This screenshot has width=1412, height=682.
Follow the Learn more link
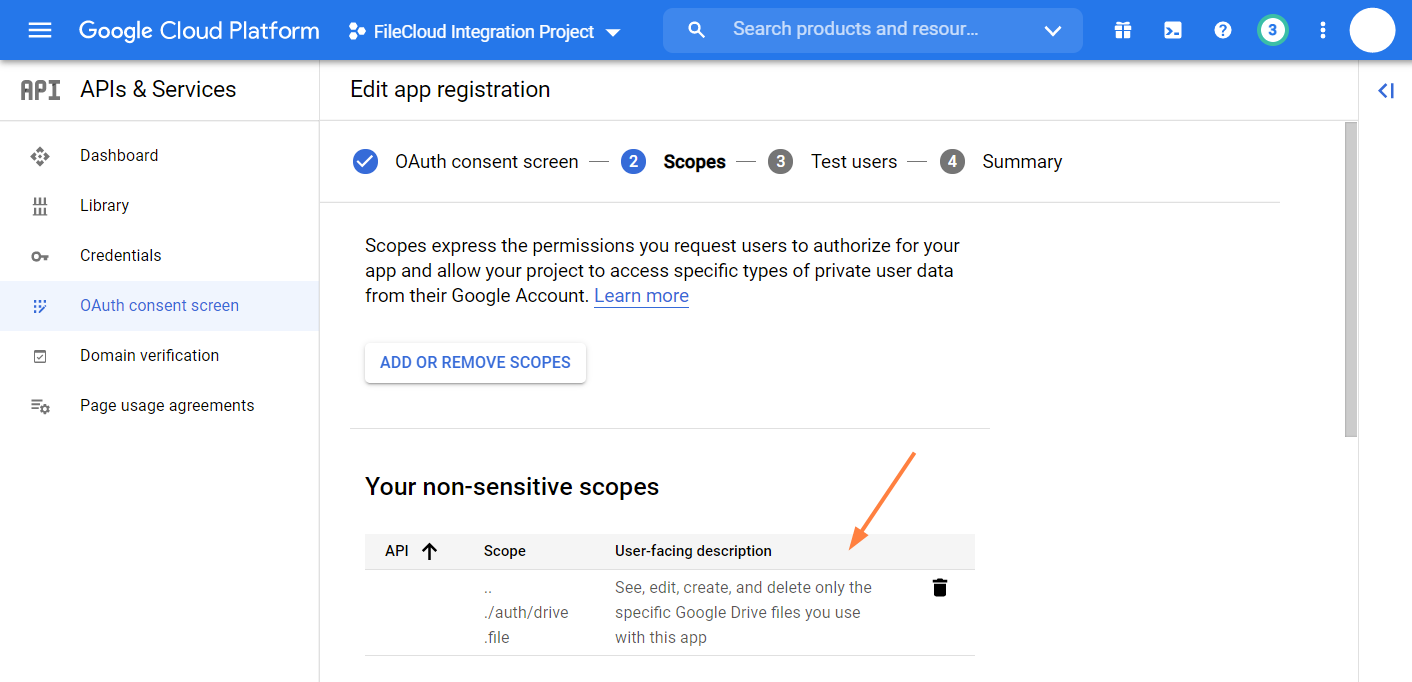click(x=641, y=296)
